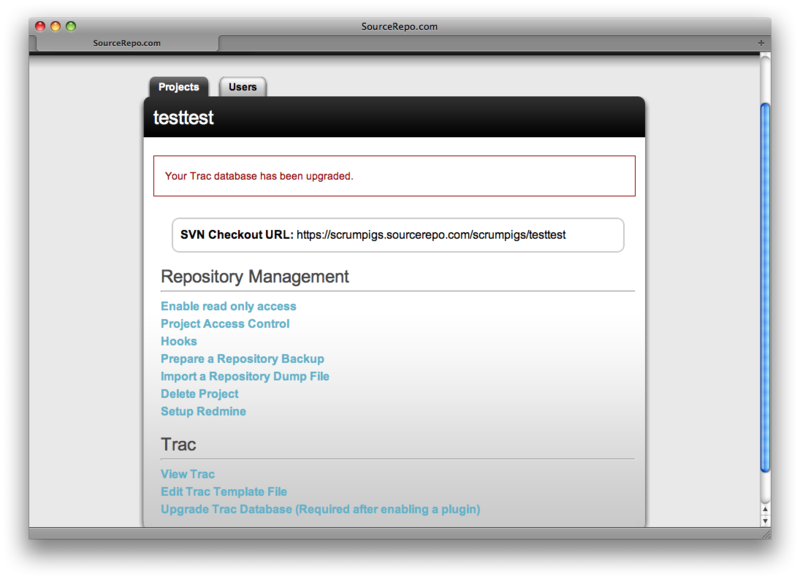Click the scrollbar up arrow

click(x=765, y=509)
